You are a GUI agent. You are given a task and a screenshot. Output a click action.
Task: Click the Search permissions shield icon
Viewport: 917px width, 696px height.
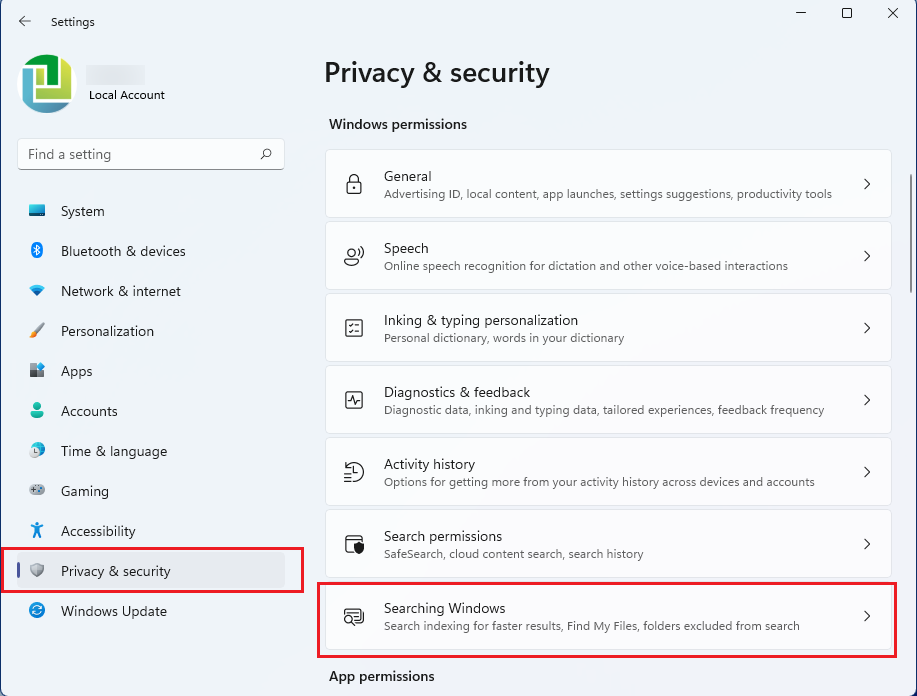click(x=354, y=544)
